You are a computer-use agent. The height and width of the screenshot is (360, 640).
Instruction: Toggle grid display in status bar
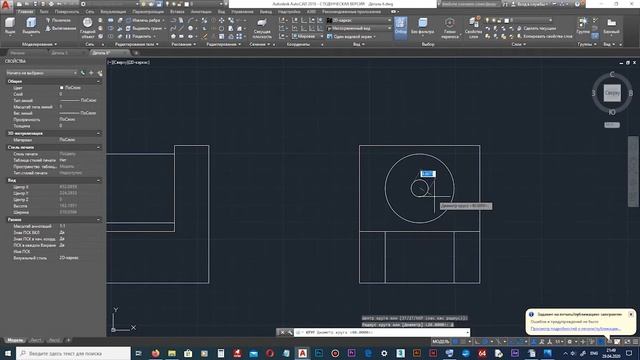455,342
